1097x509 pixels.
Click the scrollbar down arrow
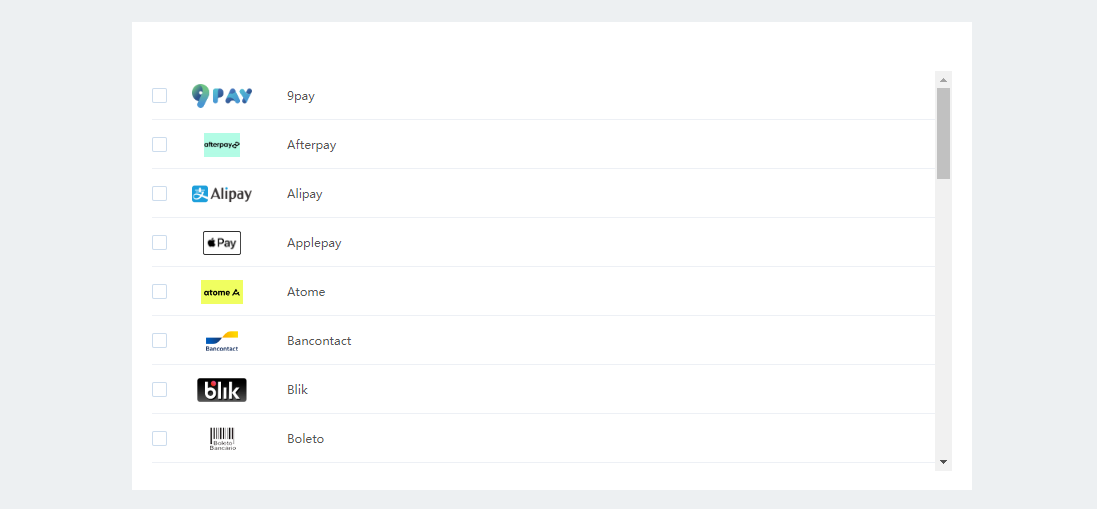coord(943,462)
